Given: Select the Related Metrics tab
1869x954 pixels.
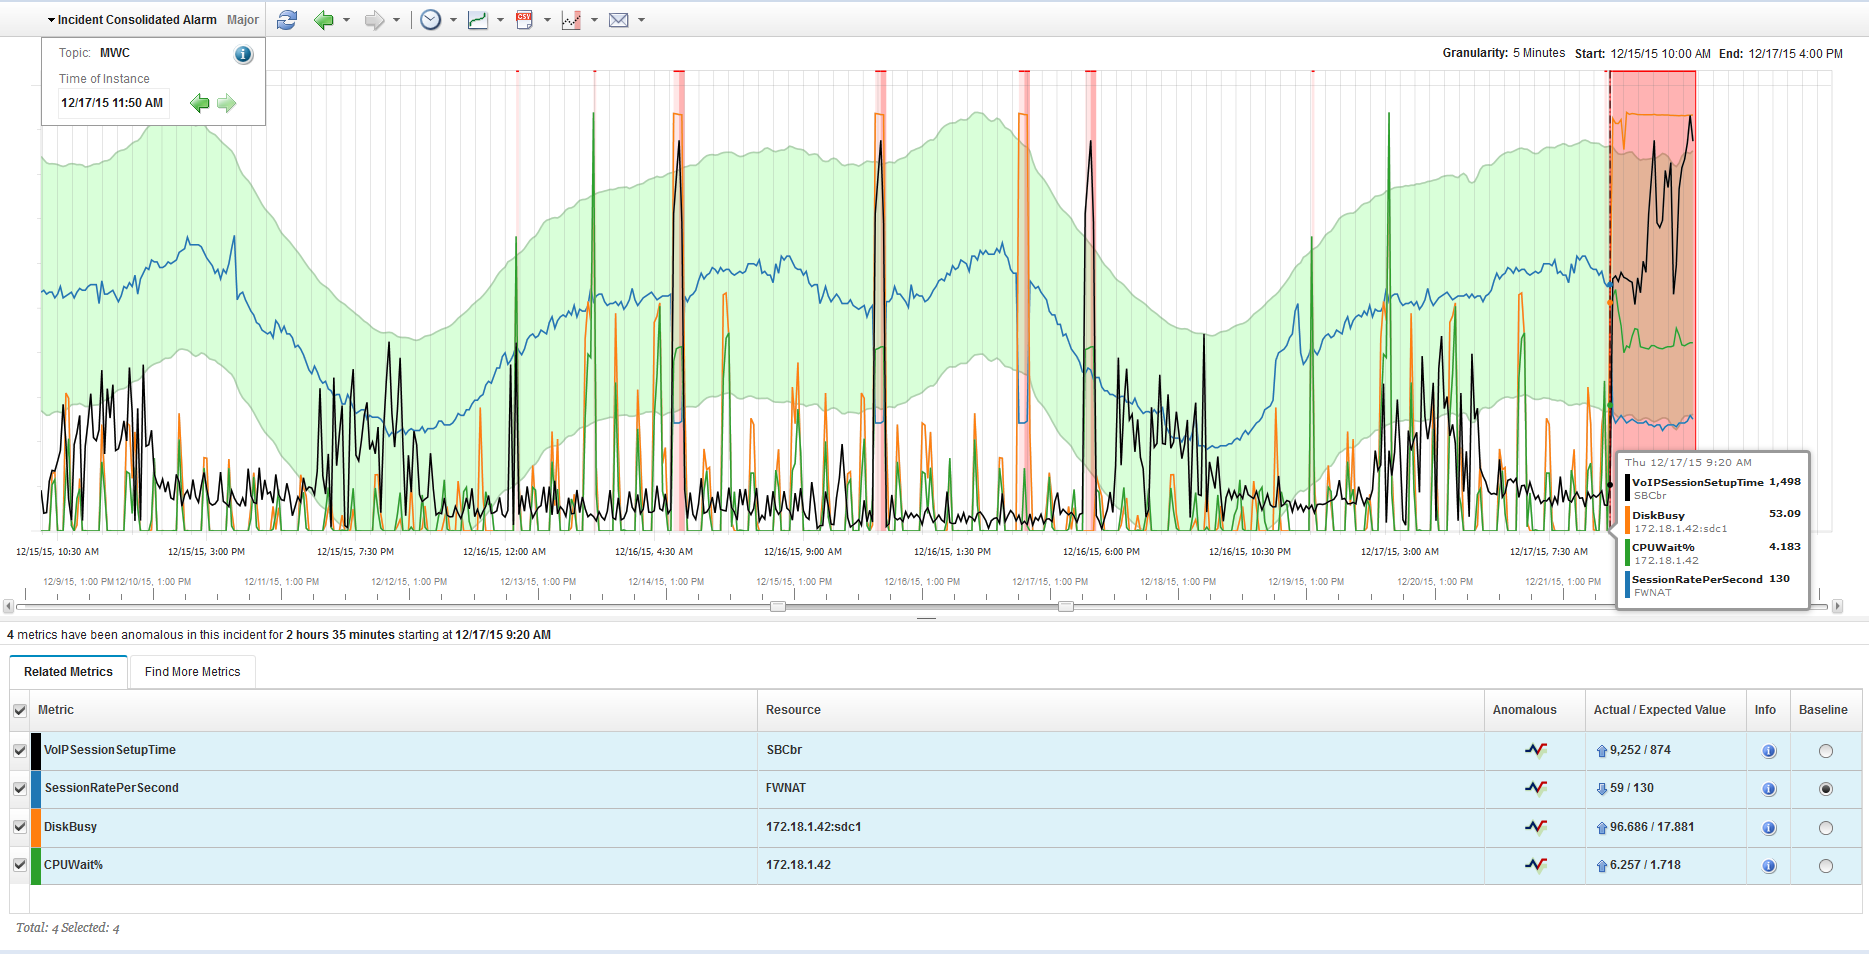Looking at the screenshot, I should (68, 672).
